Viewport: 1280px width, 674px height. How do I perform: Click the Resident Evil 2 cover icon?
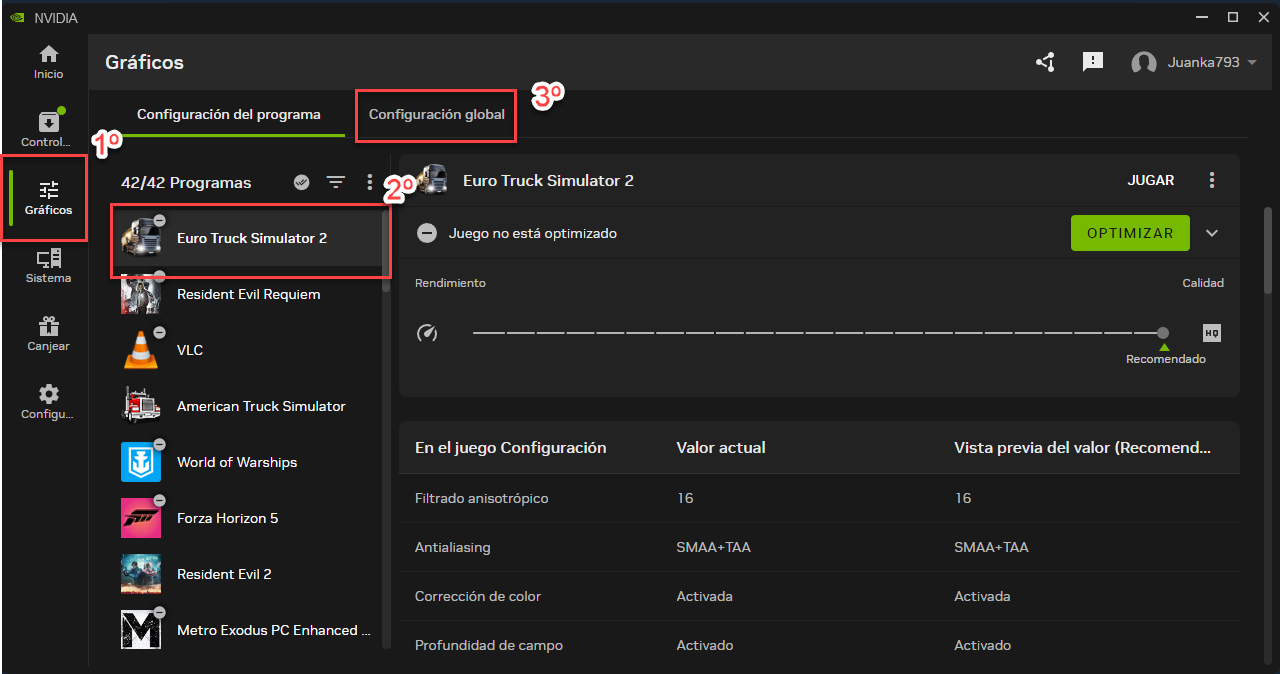(x=141, y=574)
